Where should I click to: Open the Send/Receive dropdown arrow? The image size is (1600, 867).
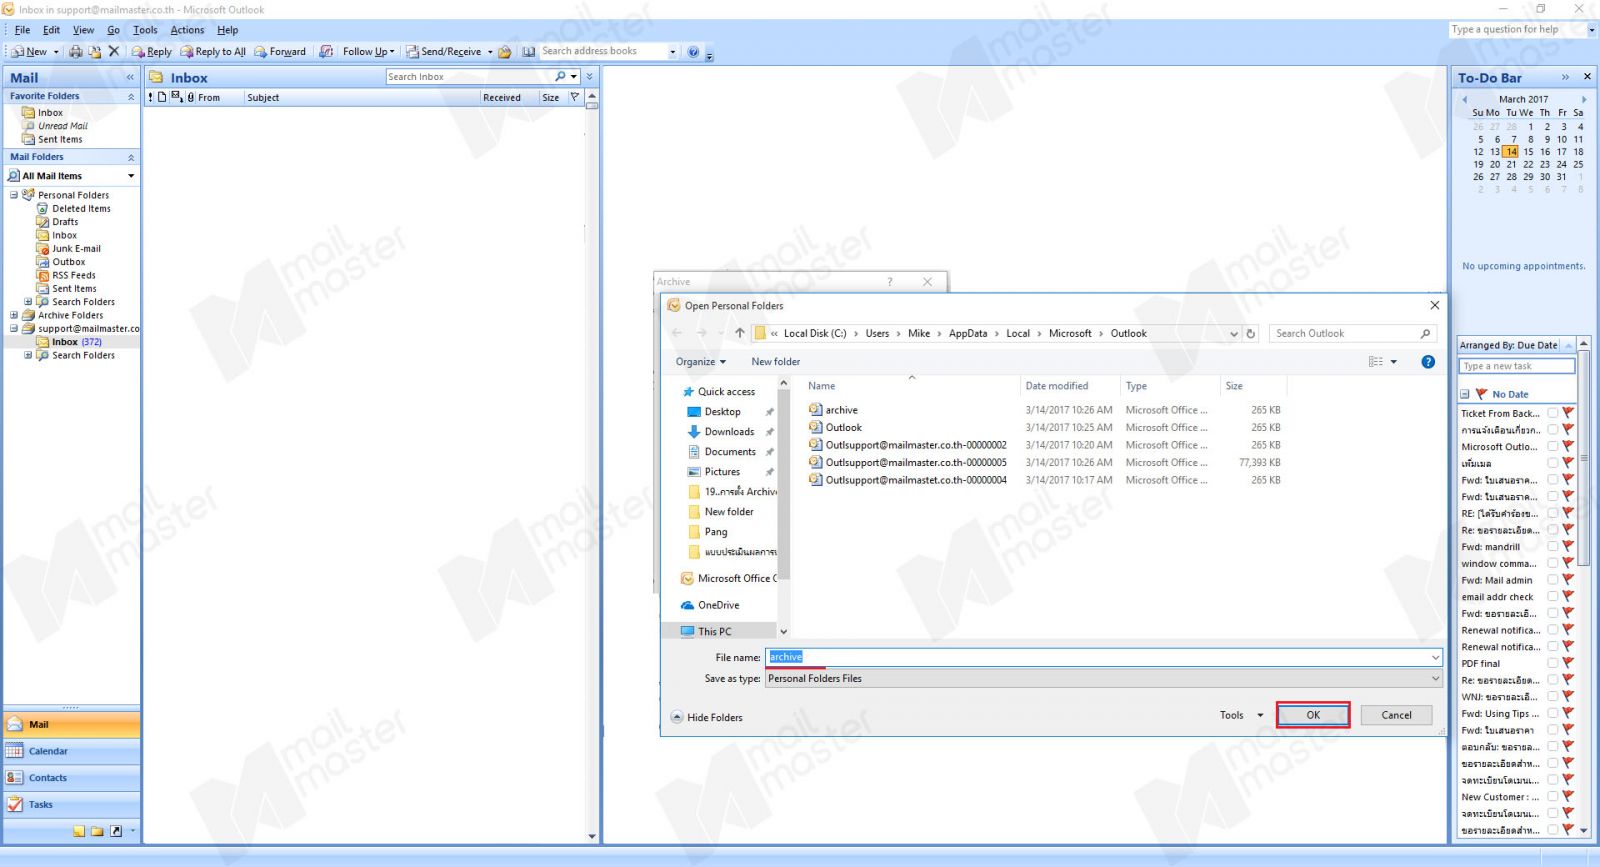tap(490, 52)
